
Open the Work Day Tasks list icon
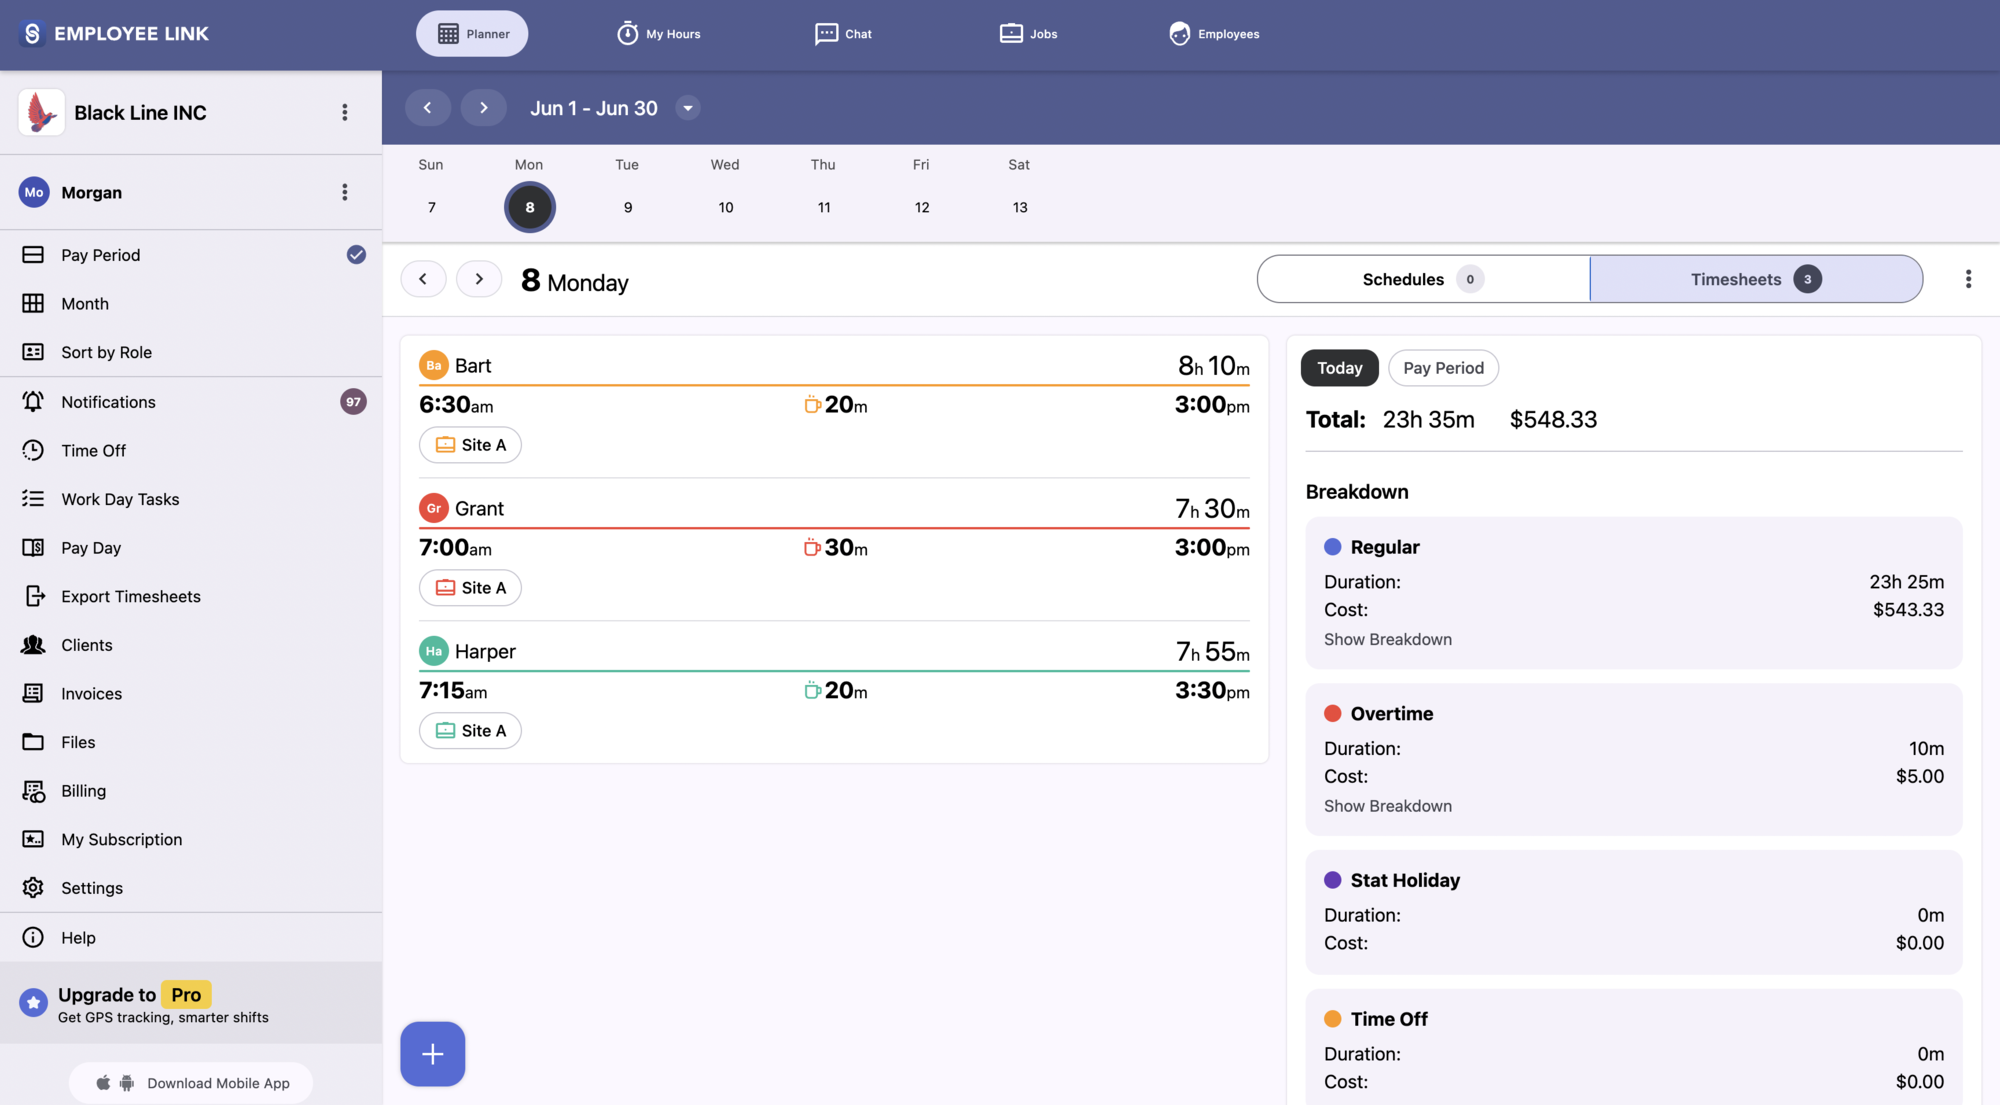click(33, 499)
